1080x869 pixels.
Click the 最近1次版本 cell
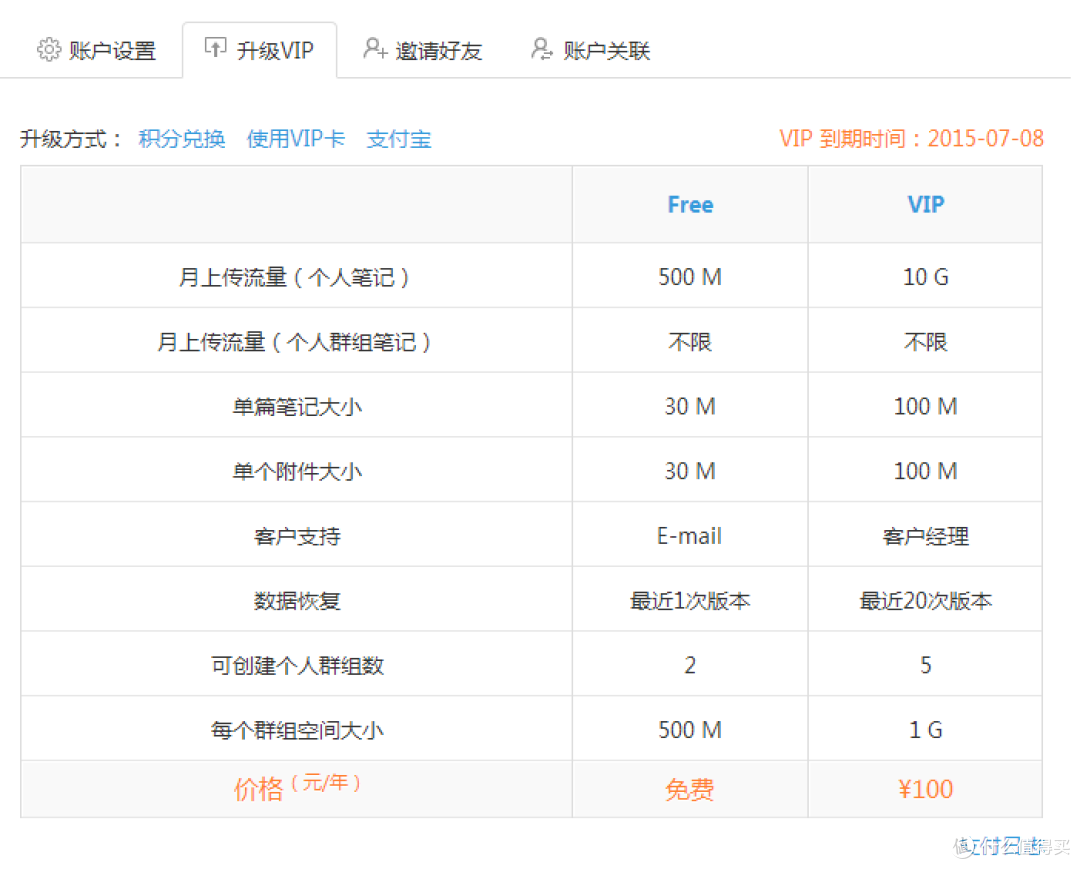pyautogui.click(x=690, y=600)
